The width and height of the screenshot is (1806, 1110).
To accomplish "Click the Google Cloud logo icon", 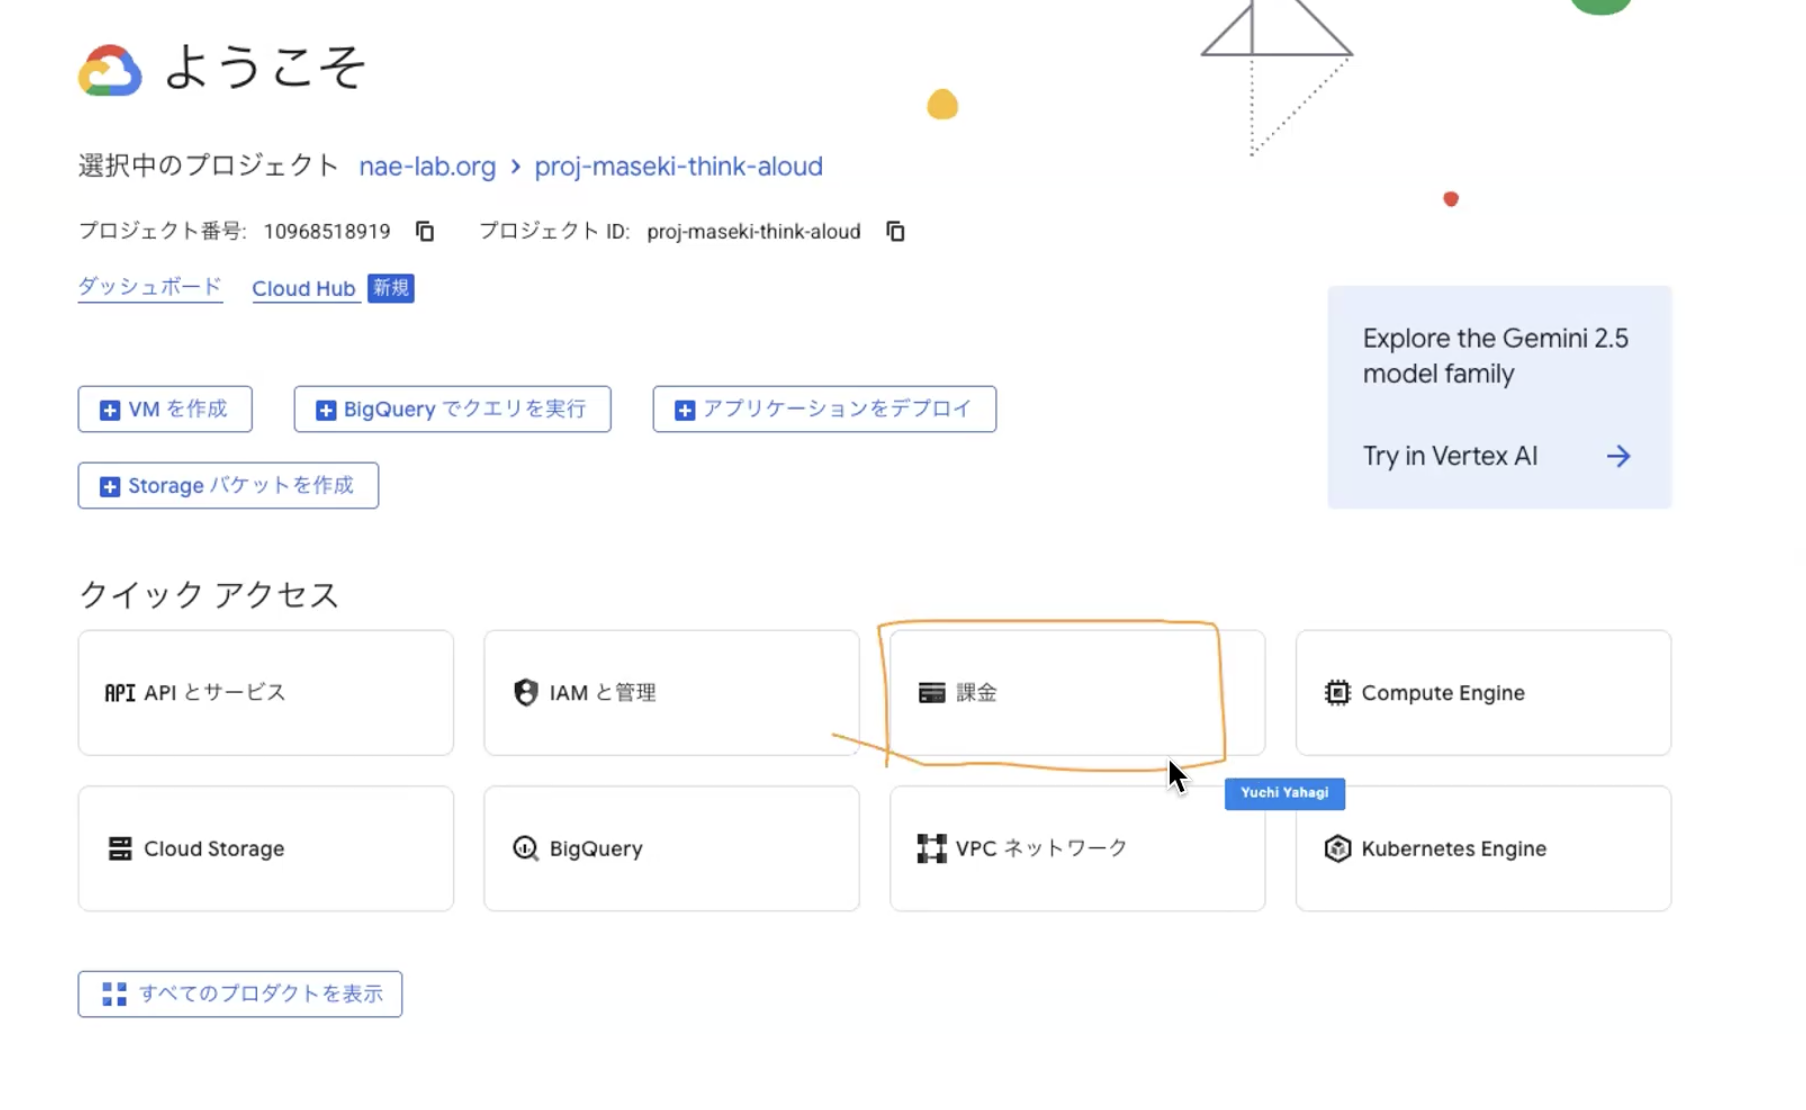I will [110, 70].
